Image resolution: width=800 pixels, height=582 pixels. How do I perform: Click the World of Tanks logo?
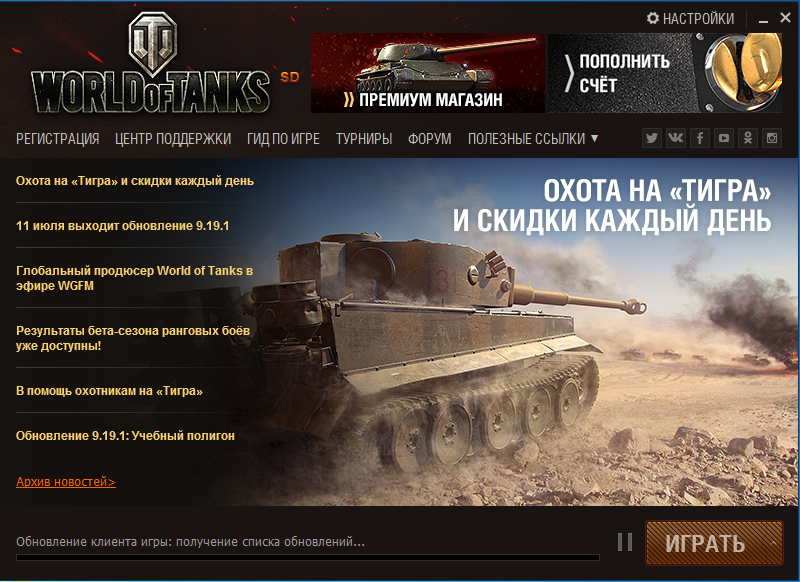[x=152, y=64]
